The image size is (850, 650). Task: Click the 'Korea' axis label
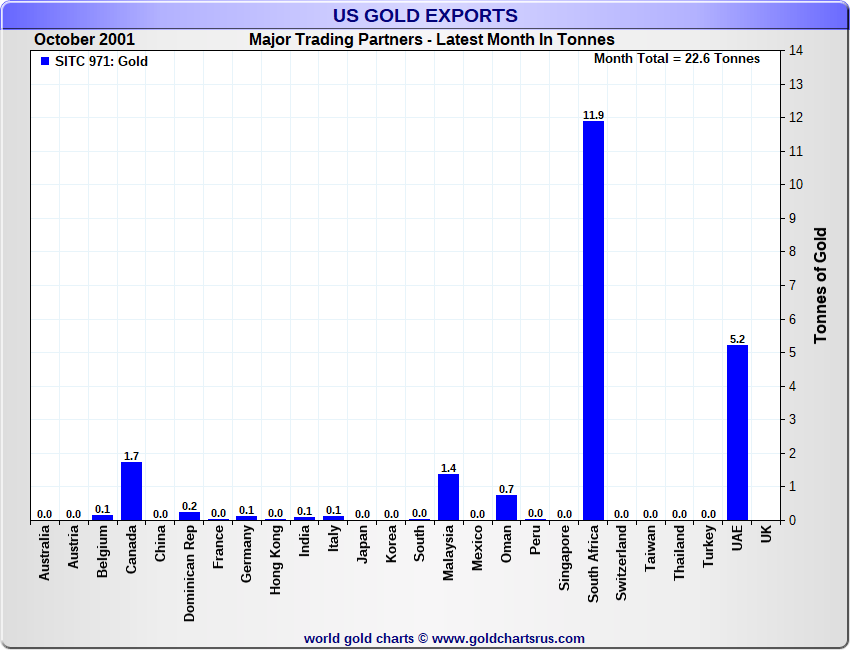(x=391, y=544)
